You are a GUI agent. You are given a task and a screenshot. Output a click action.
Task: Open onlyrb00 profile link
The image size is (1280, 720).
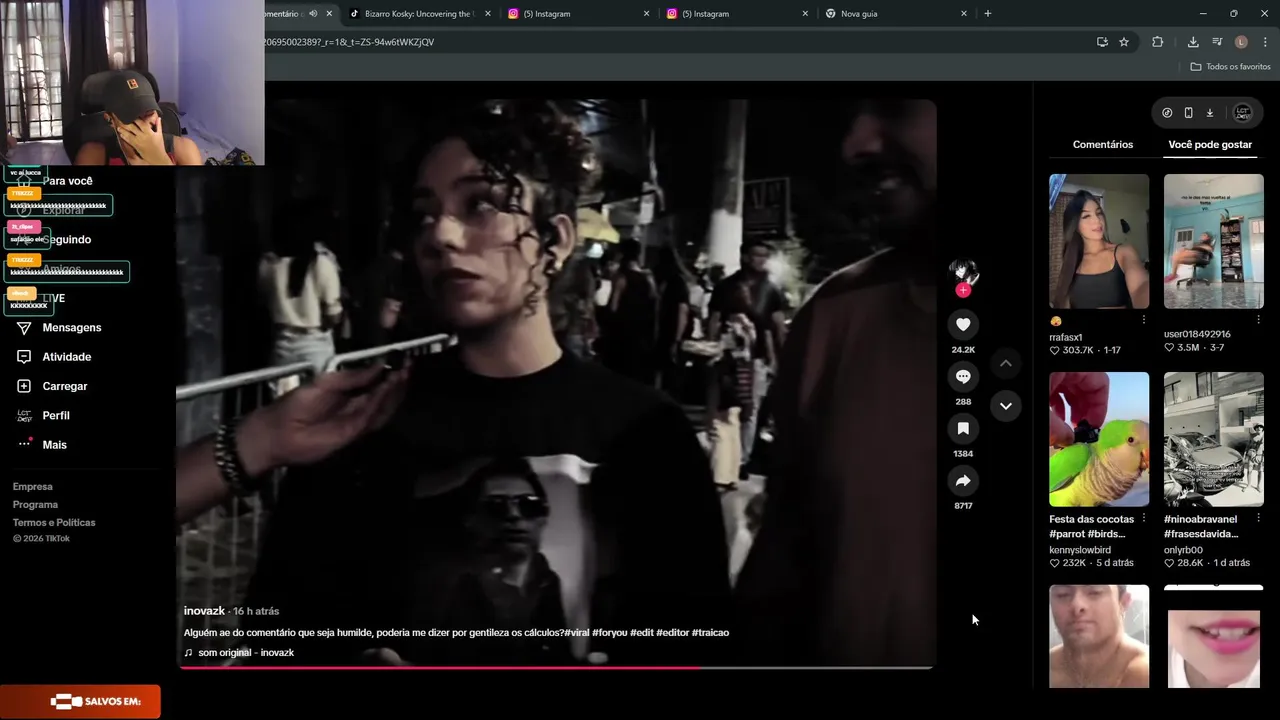tap(1183, 550)
